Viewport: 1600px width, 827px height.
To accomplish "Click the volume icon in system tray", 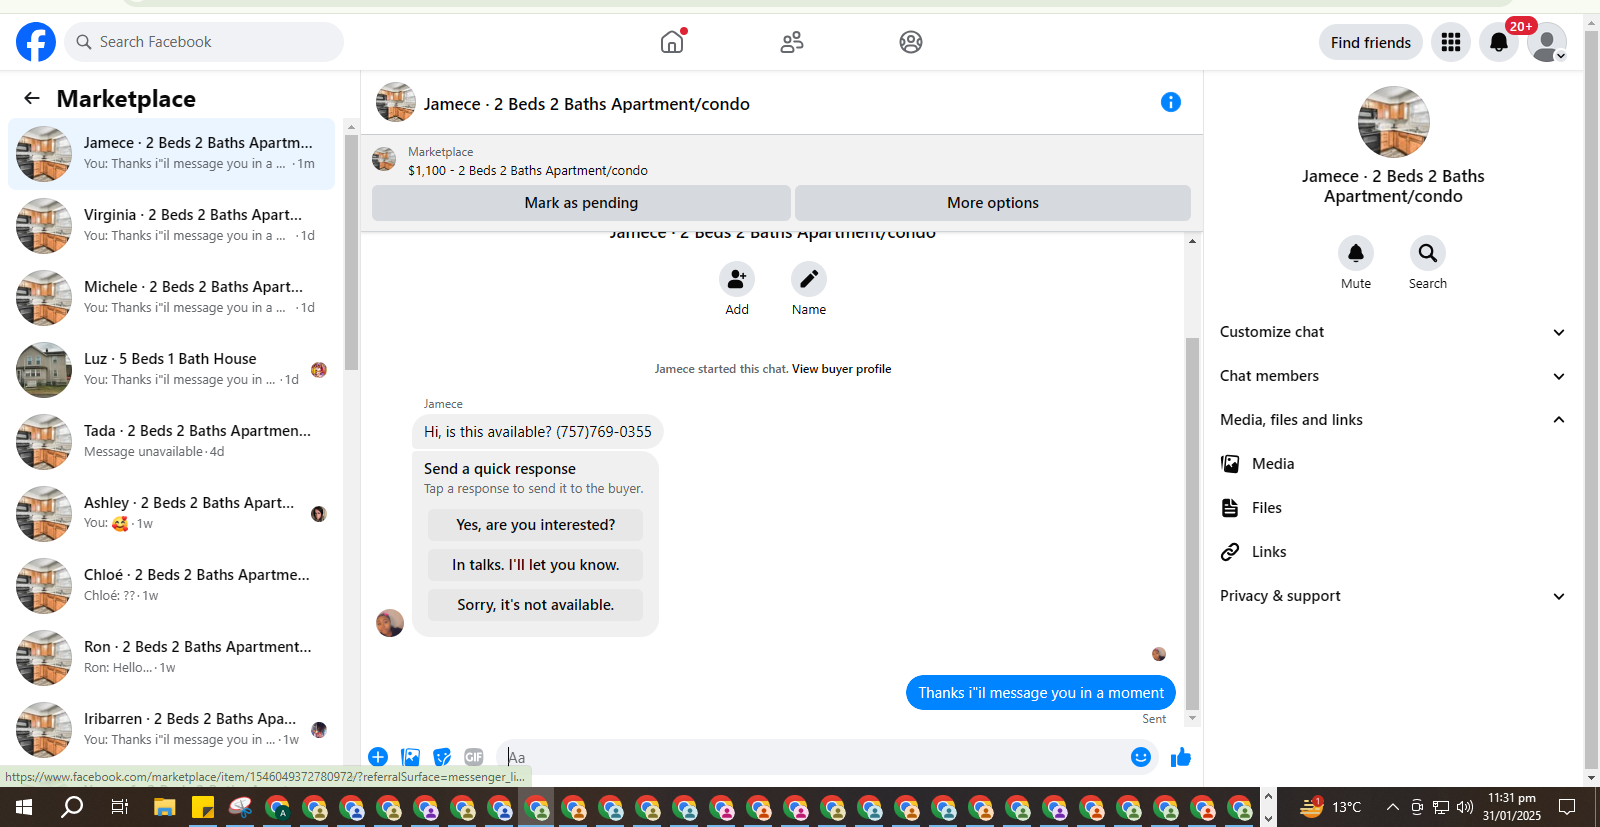I will (1465, 807).
